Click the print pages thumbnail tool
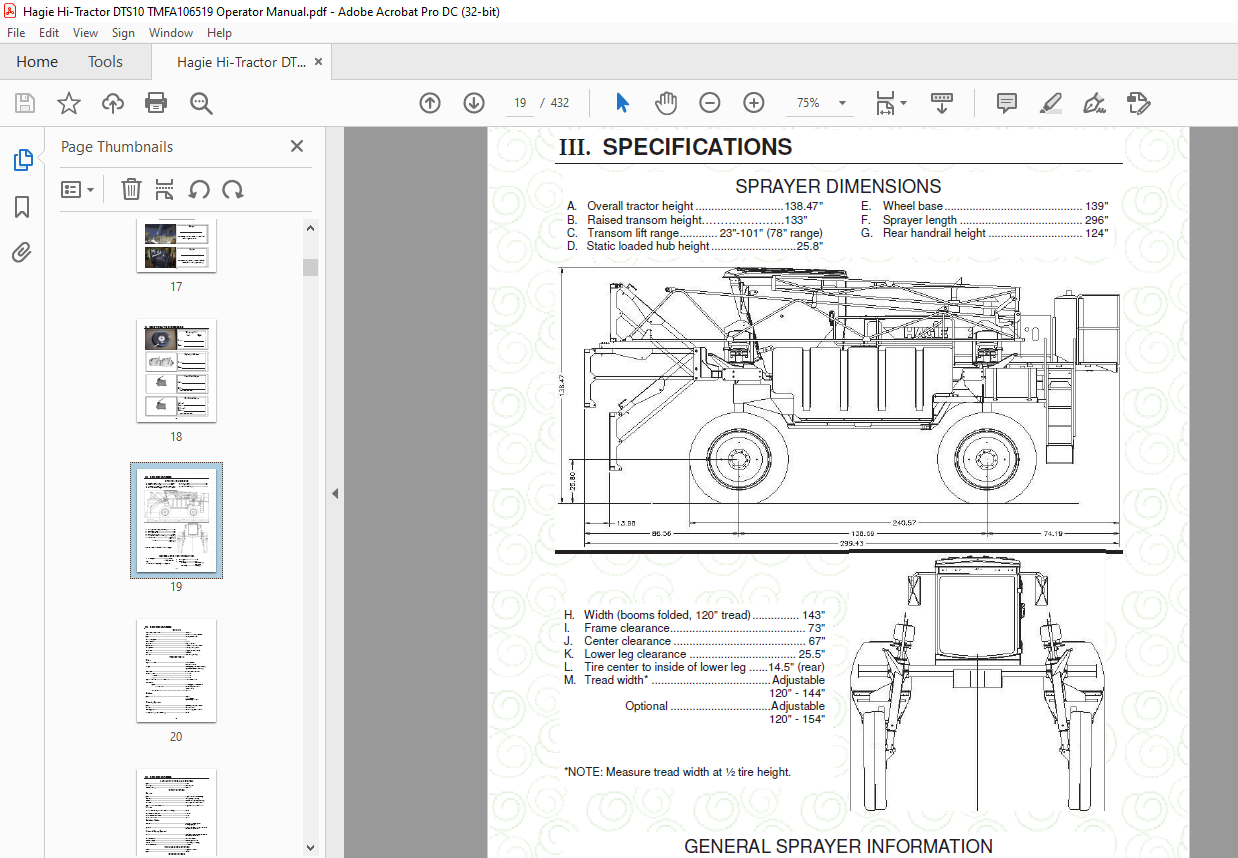 point(165,190)
